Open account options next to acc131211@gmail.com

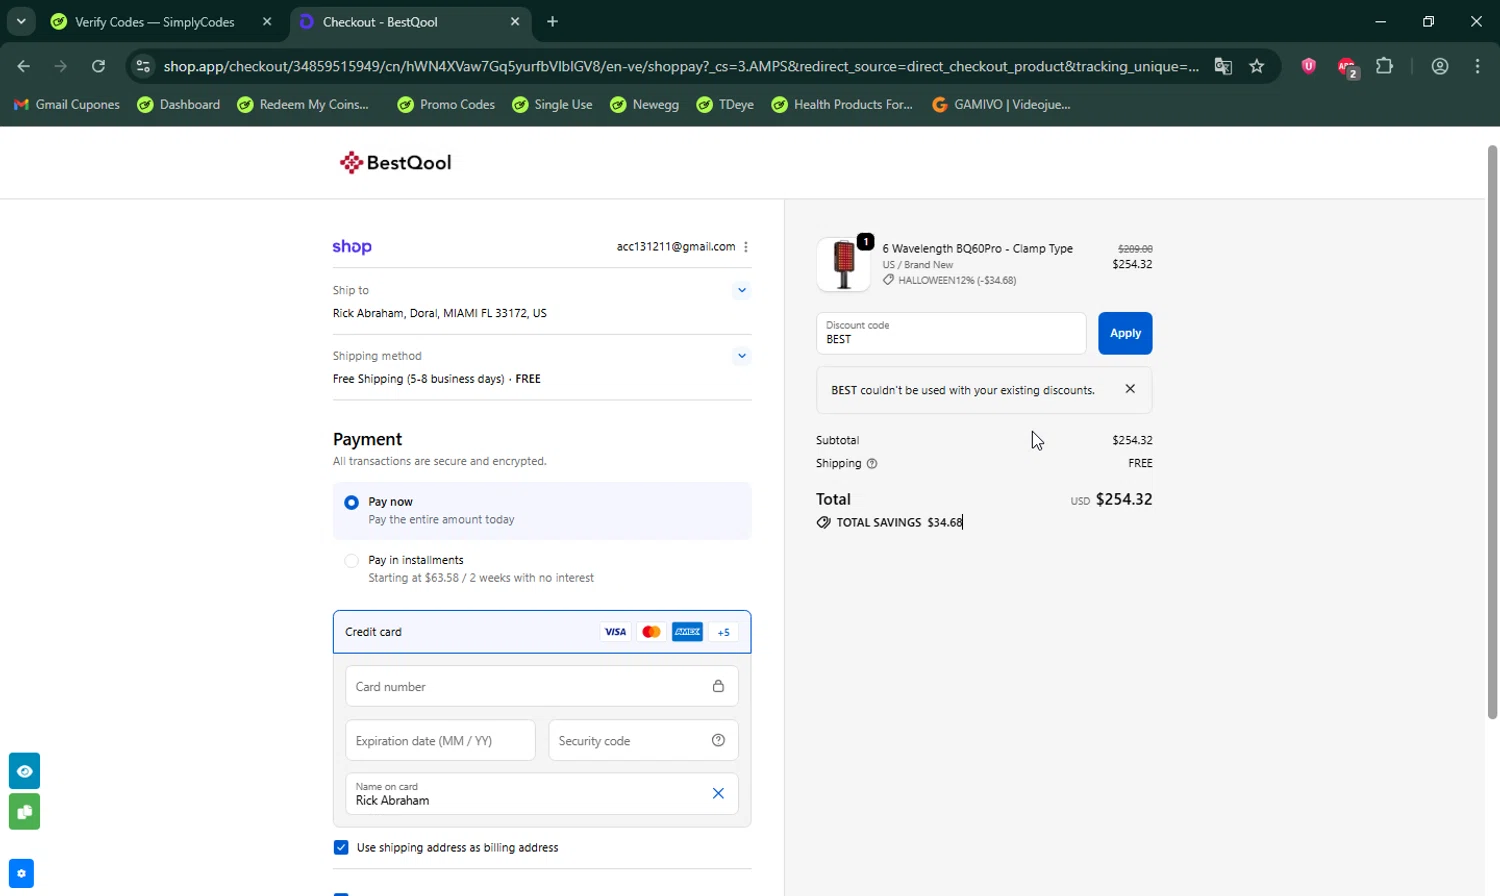[x=746, y=247]
